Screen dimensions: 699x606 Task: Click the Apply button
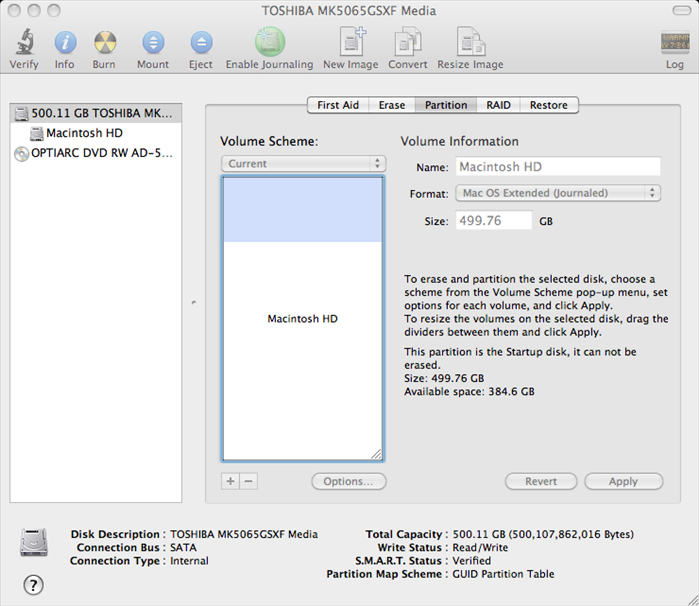(x=624, y=481)
